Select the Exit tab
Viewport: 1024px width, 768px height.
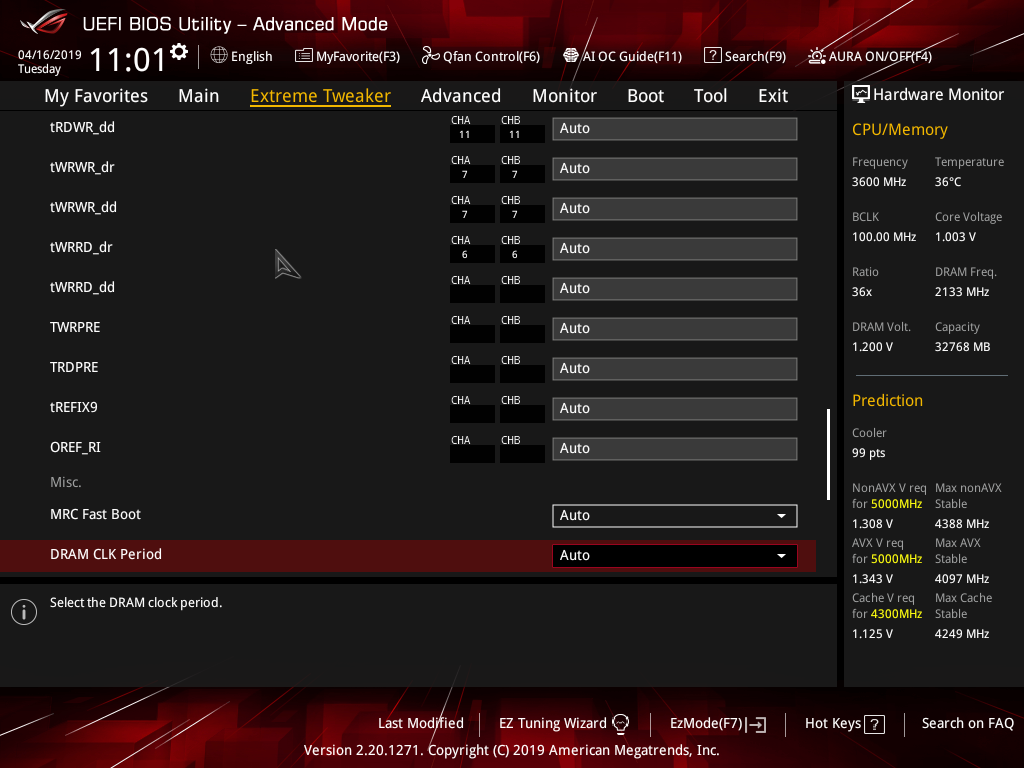click(773, 96)
